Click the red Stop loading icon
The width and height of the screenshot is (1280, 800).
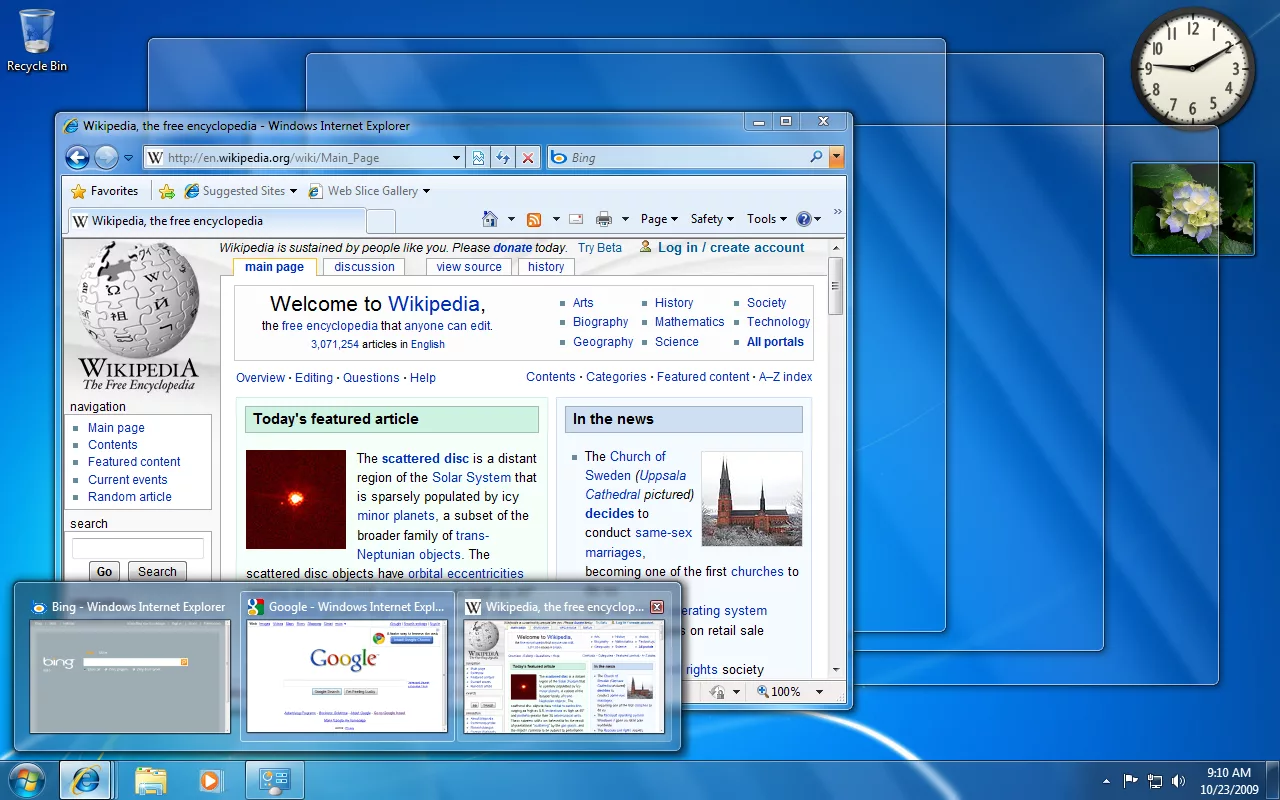(528, 157)
